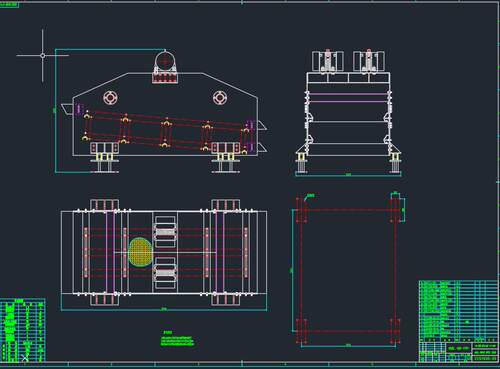Viewport: 500px width, 369px height.
Task: Click the yellow hatched ellipse in plan view
Action: point(140,252)
